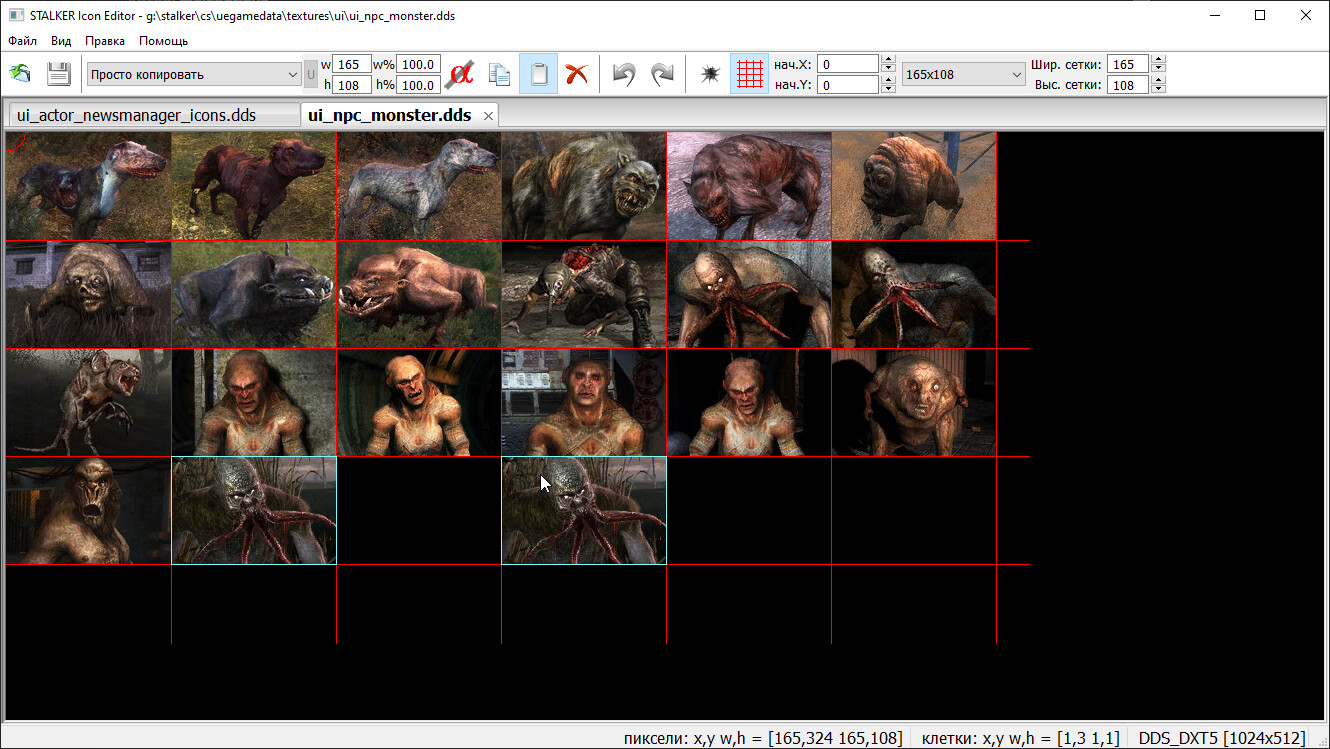Click the save floppy disk icon

(x=59, y=74)
